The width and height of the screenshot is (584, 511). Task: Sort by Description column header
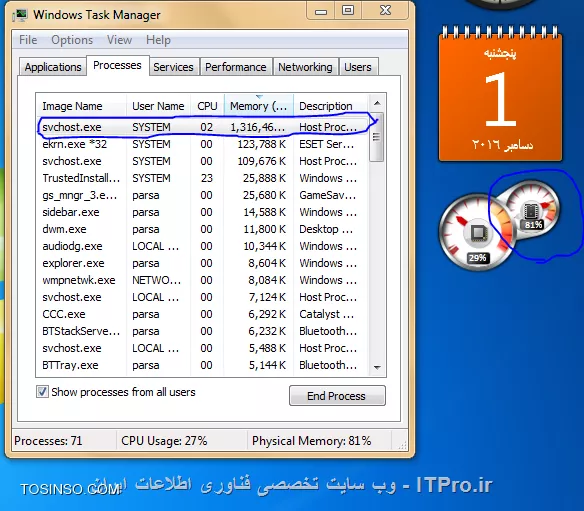pyautogui.click(x=331, y=106)
